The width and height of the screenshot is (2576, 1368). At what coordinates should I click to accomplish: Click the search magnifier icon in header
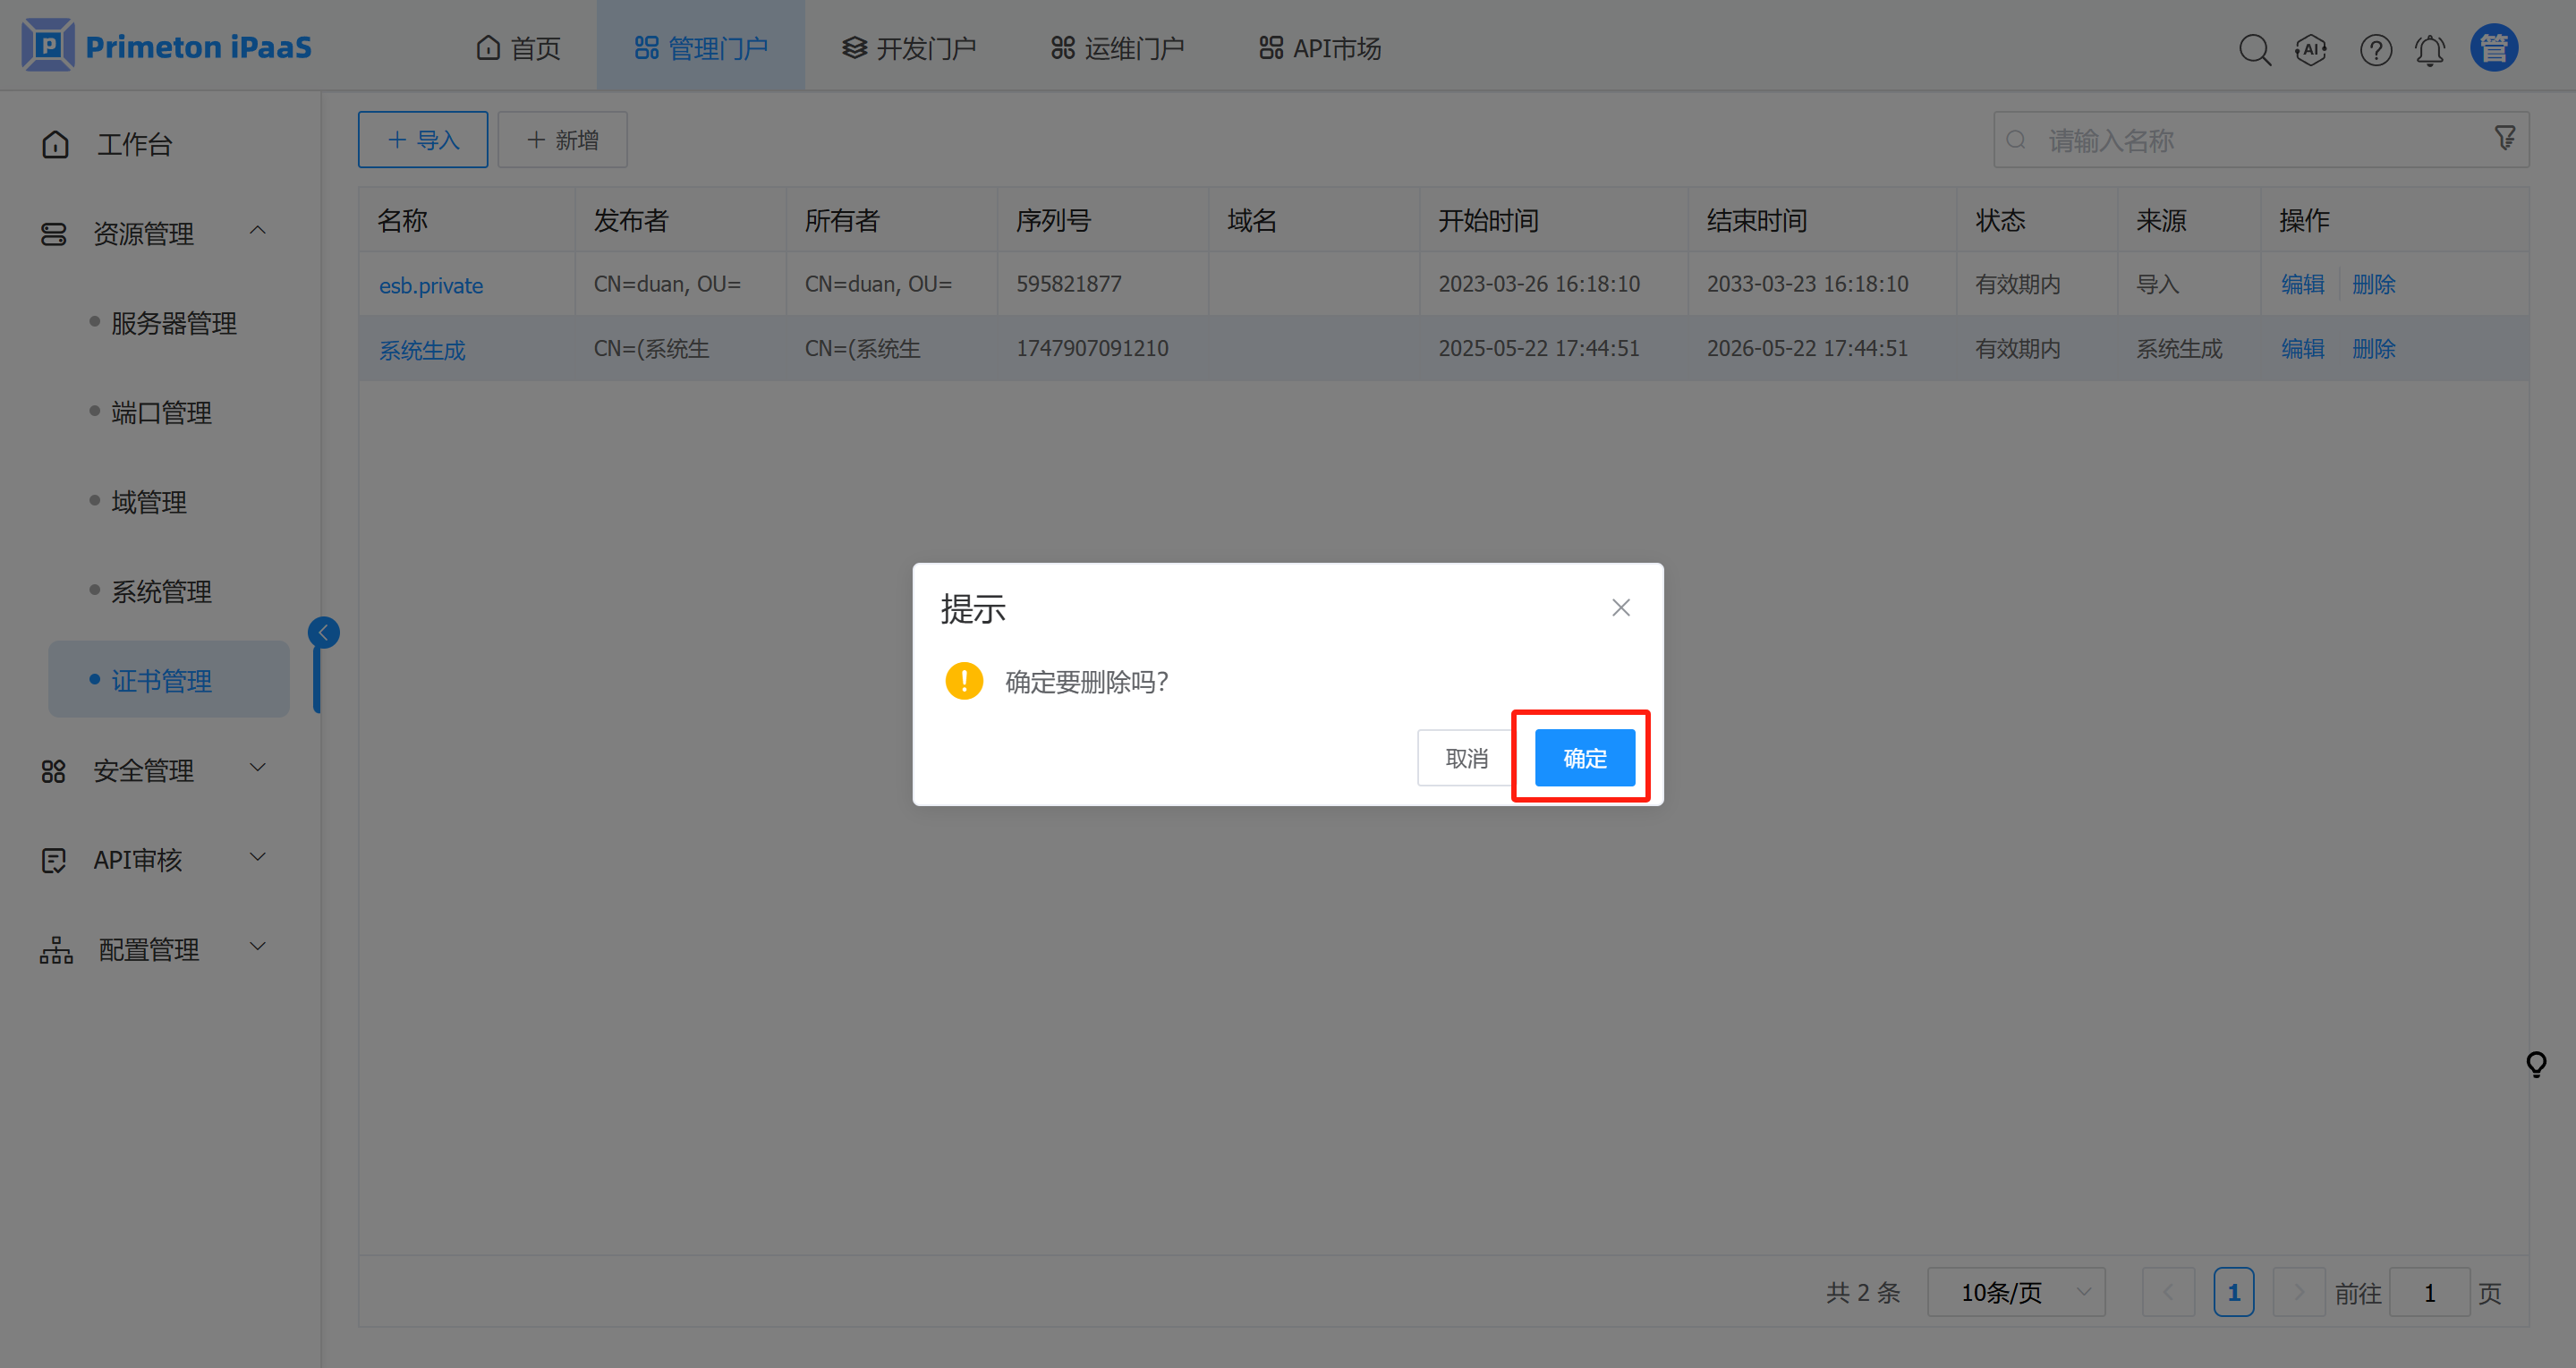(x=2254, y=49)
